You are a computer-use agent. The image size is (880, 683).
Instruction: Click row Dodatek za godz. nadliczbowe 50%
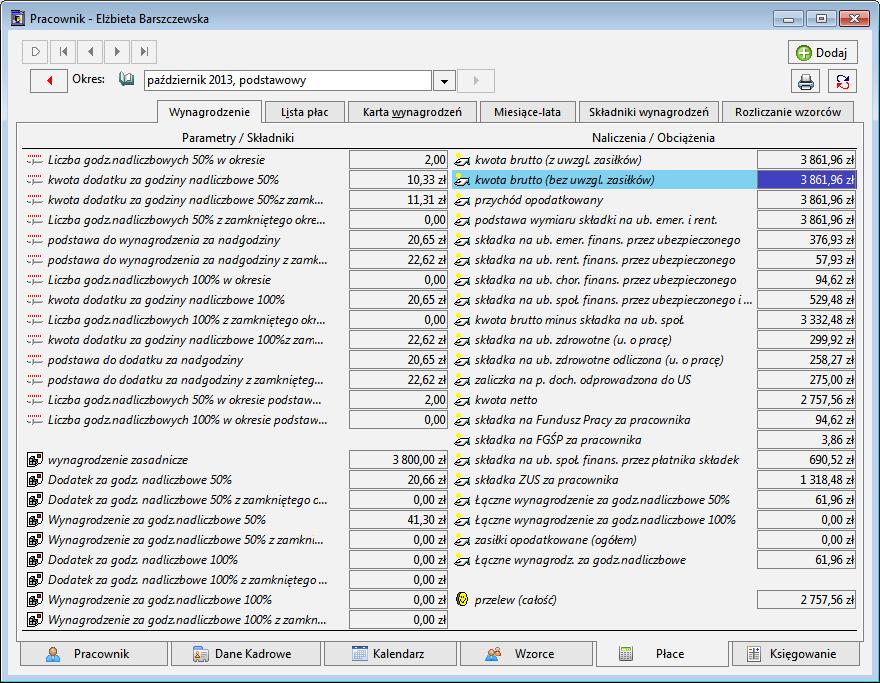click(x=236, y=480)
